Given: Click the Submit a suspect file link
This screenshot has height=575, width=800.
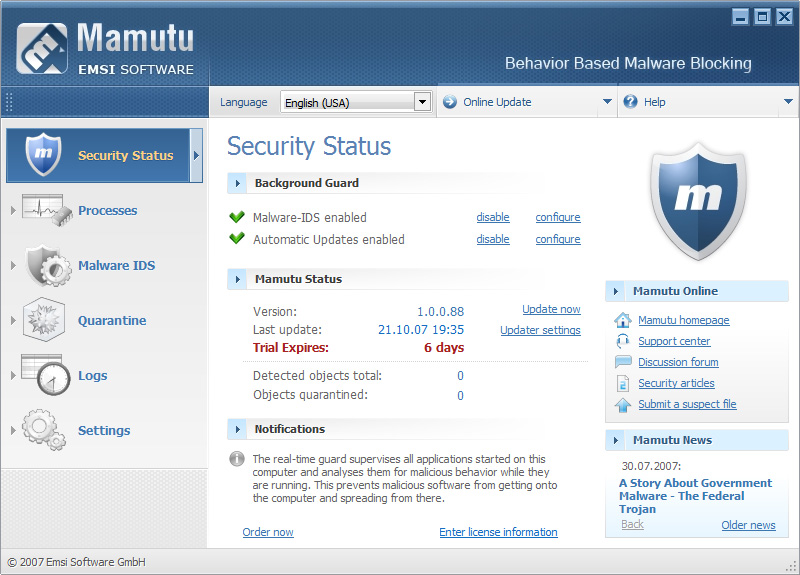Looking at the screenshot, I should (x=687, y=404).
